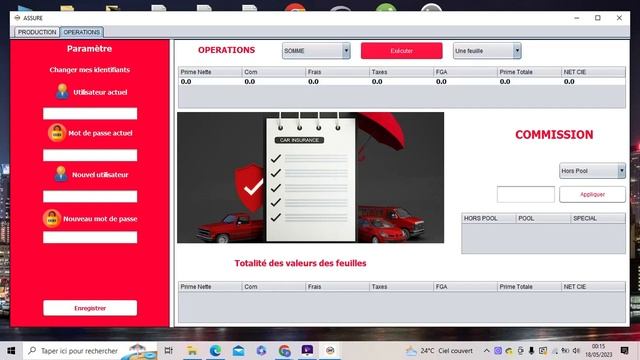Click the SPECIAL column header

[x=598, y=218]
